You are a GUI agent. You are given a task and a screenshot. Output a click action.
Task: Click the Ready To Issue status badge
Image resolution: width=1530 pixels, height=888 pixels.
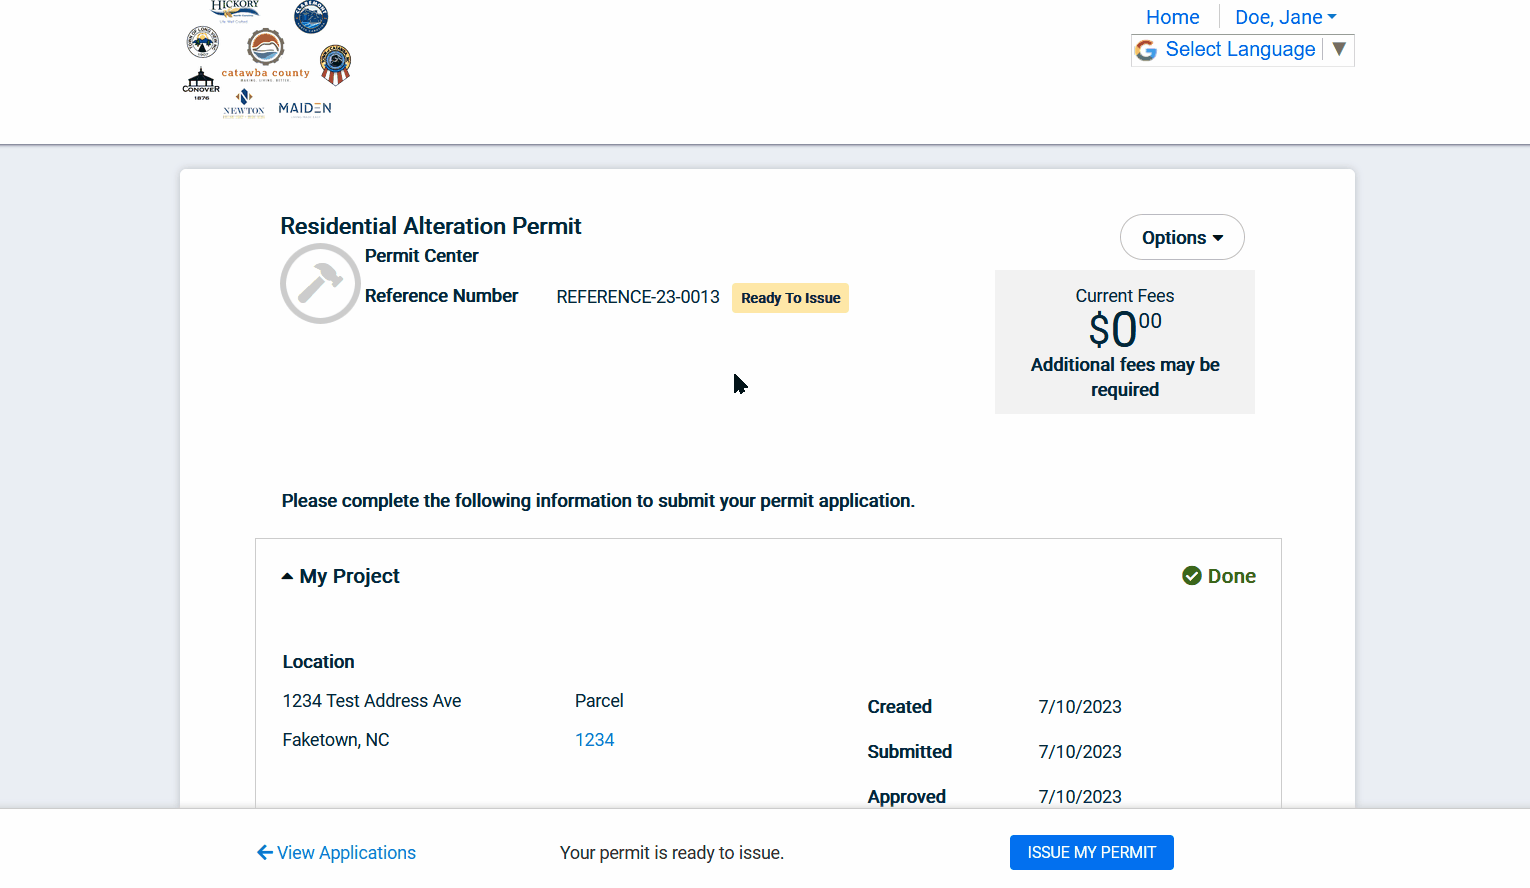point(790,298)
